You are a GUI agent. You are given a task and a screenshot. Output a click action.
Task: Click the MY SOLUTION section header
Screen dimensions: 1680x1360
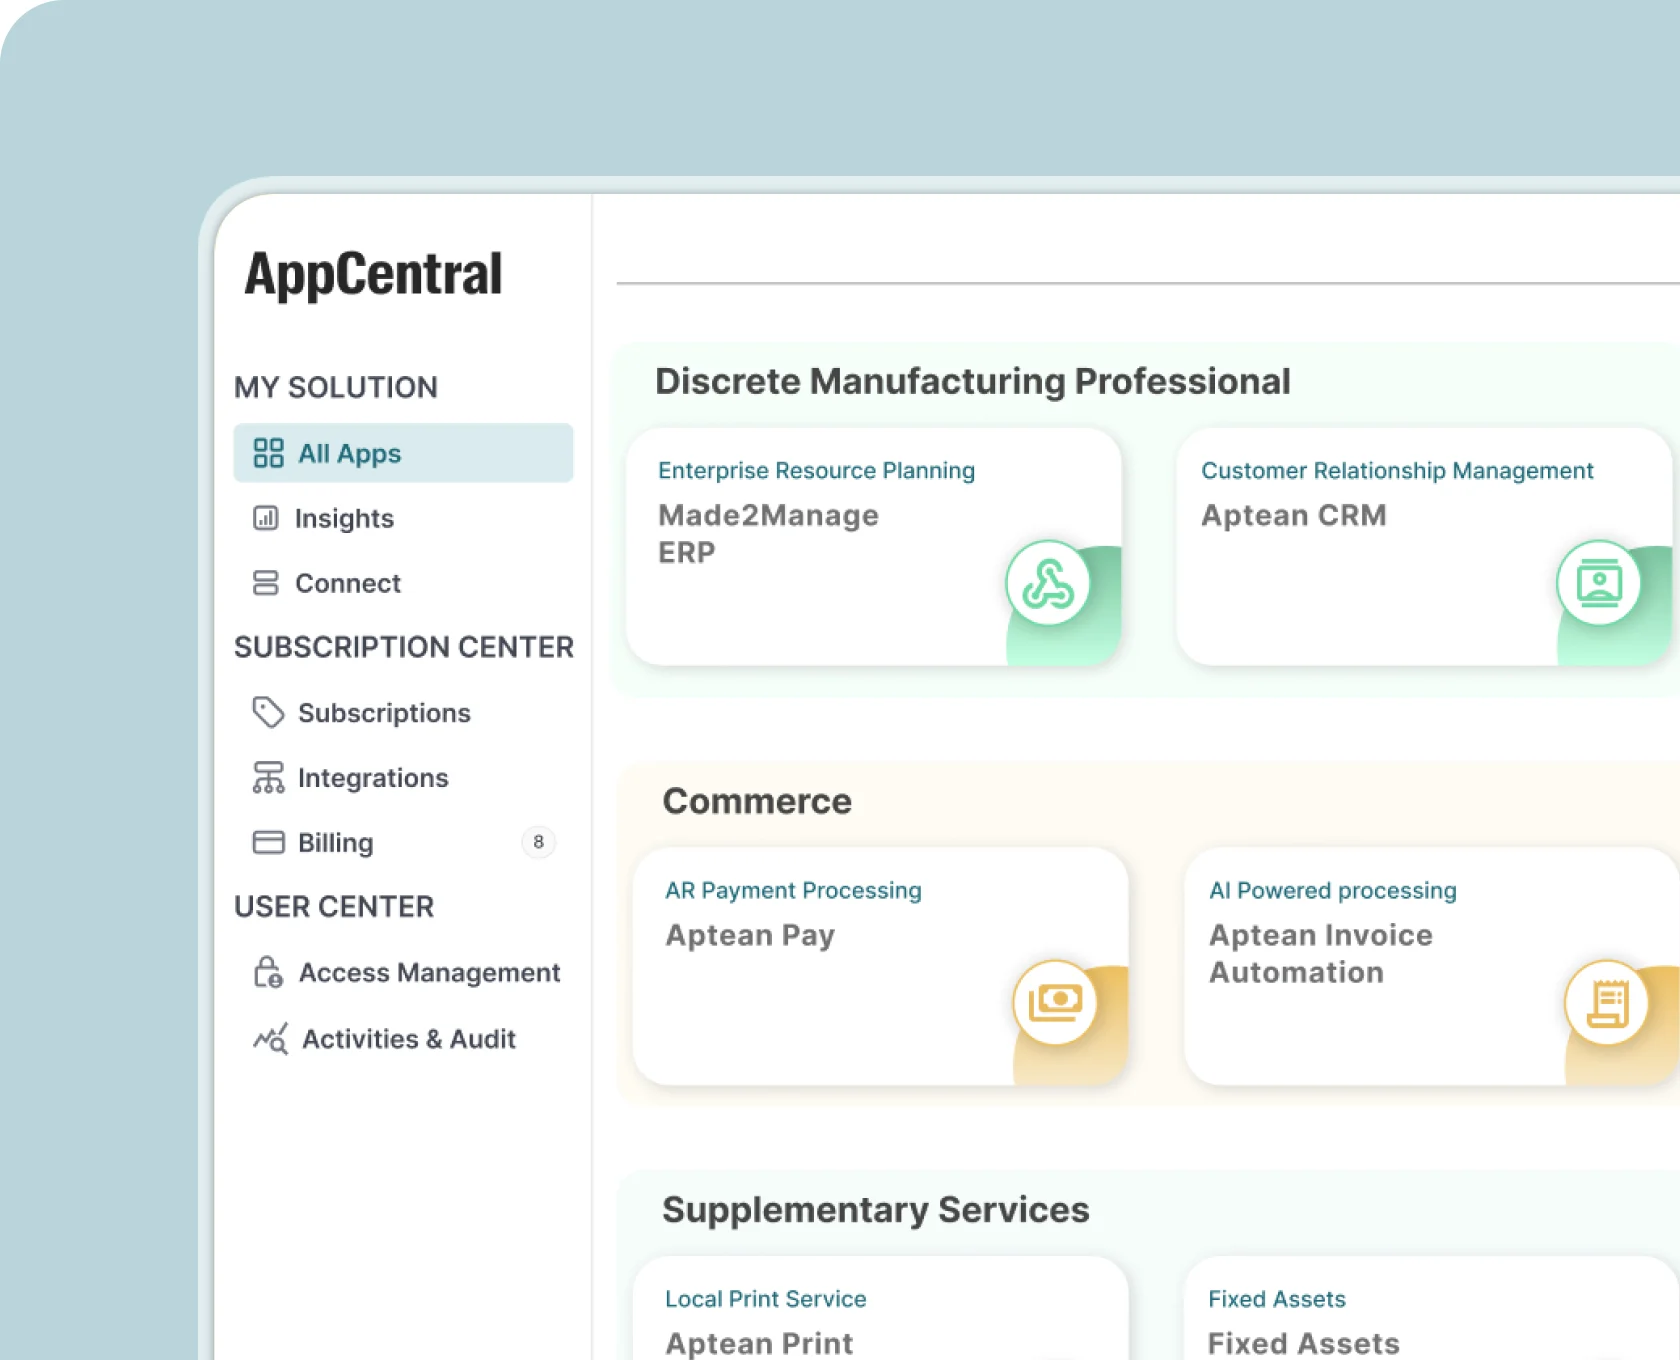coord(336,387)
